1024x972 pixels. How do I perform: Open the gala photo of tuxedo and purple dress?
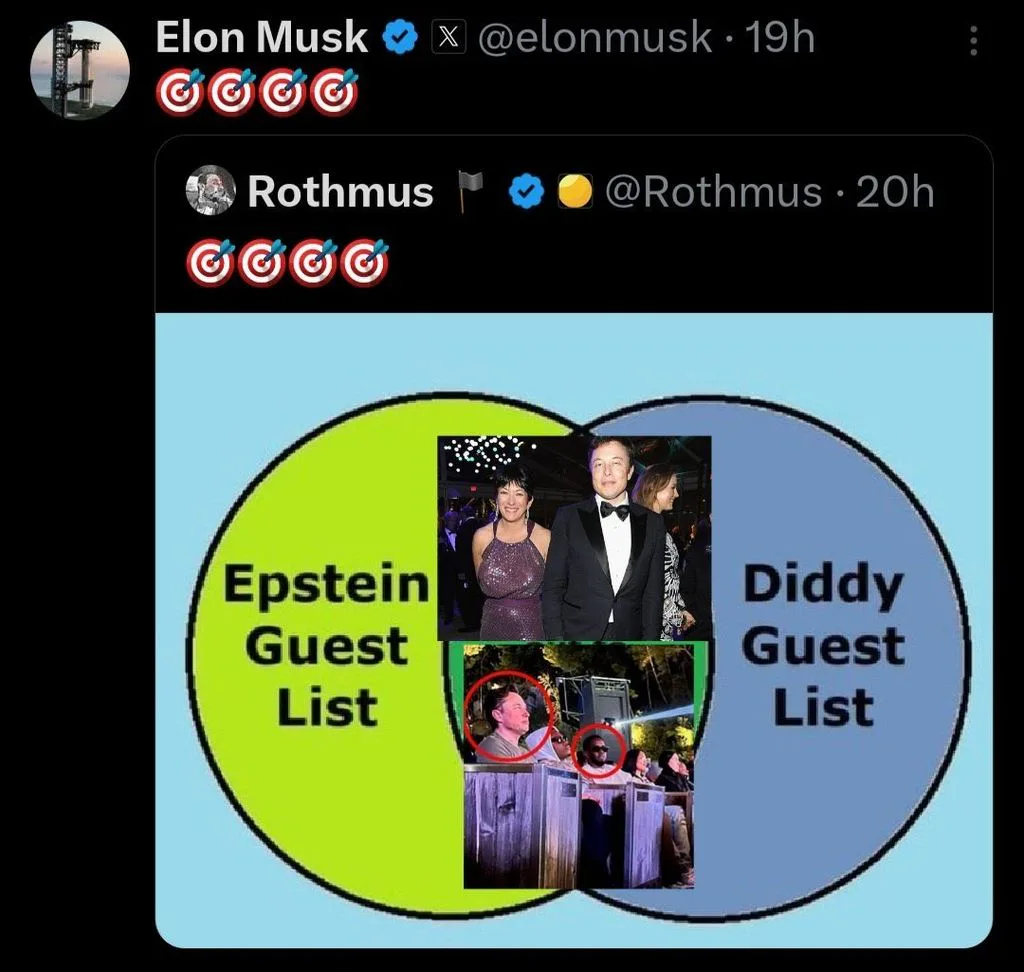pos(574,538)
